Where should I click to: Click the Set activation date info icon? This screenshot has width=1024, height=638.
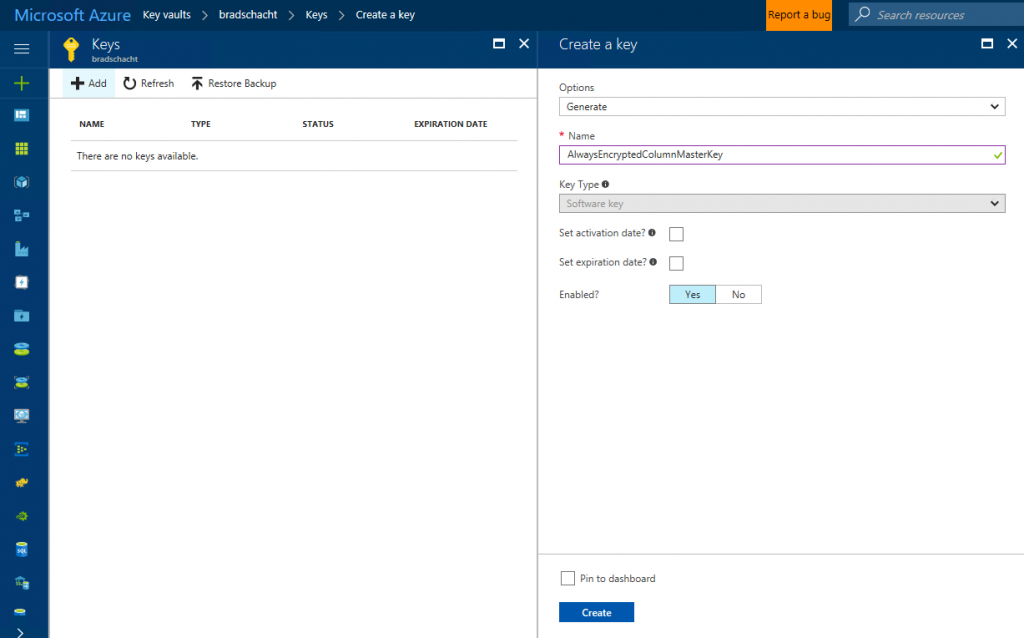pyautogui.click(x=652, y=232)
